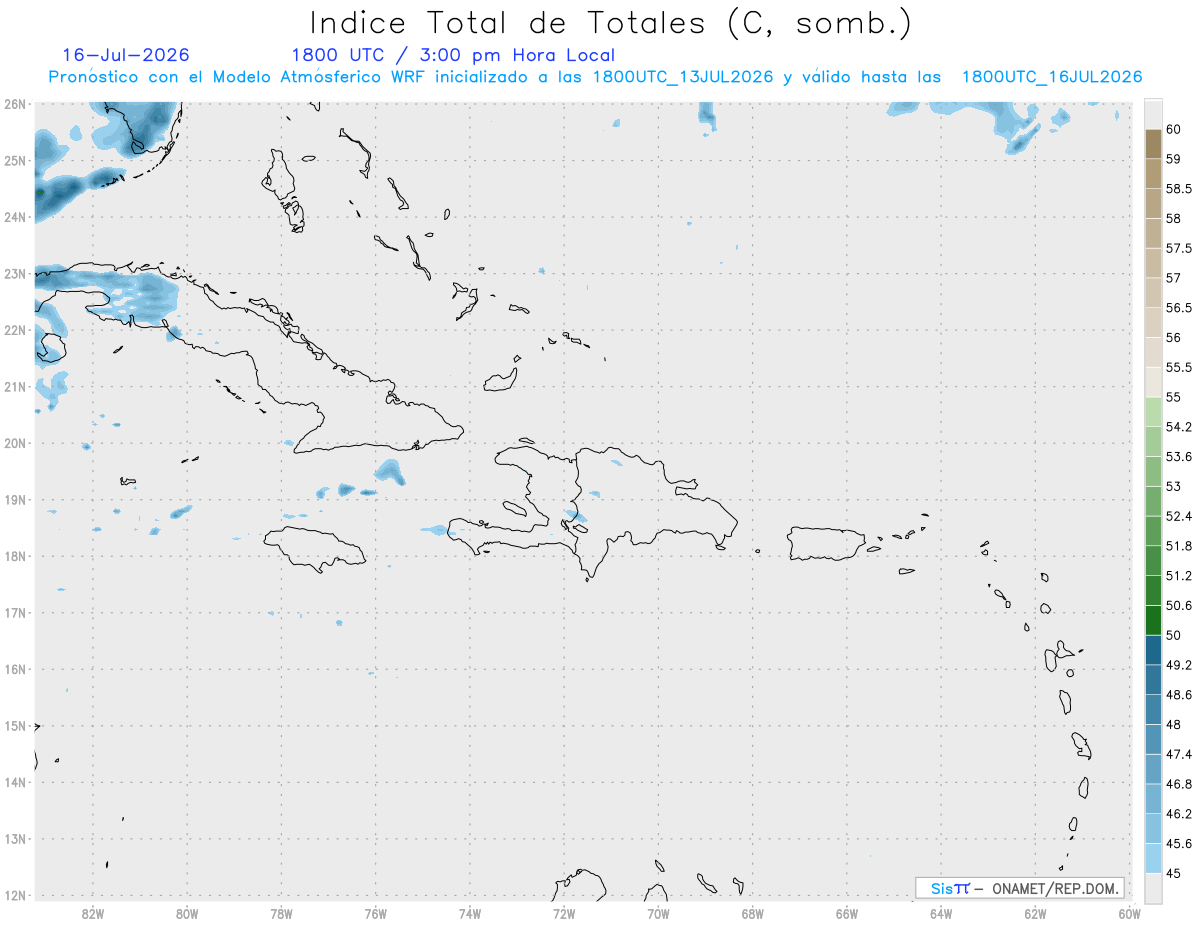Click the latitude label "19N"
1200x927 pixels.
(15, 500)
